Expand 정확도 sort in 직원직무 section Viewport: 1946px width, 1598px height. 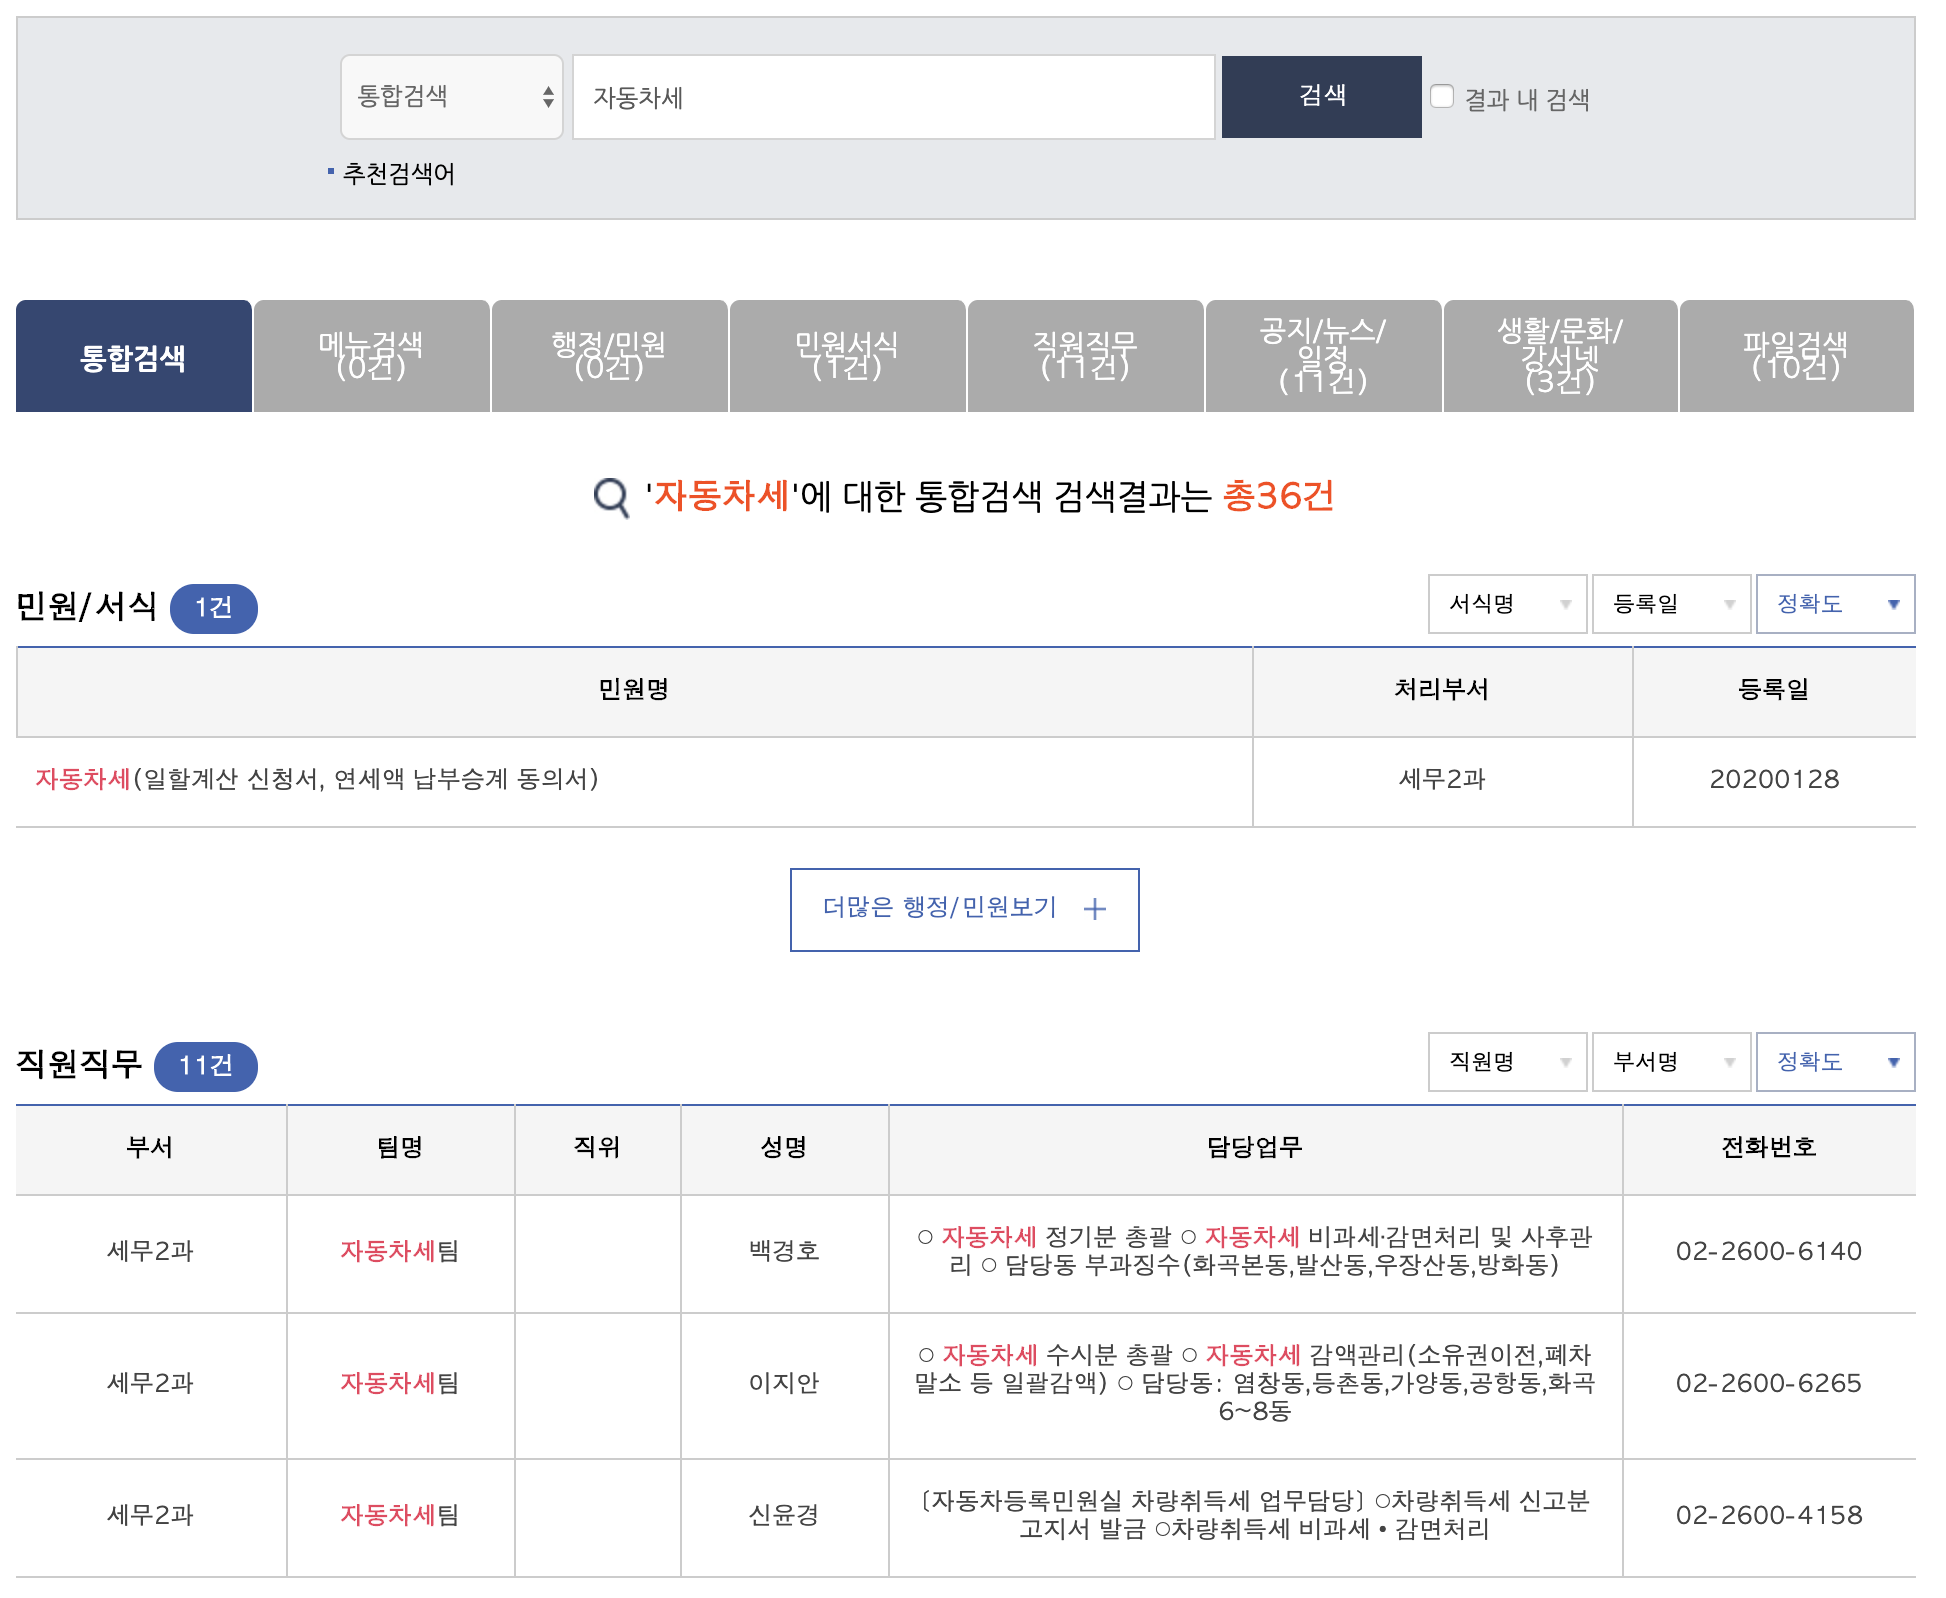point(1835,1062)
